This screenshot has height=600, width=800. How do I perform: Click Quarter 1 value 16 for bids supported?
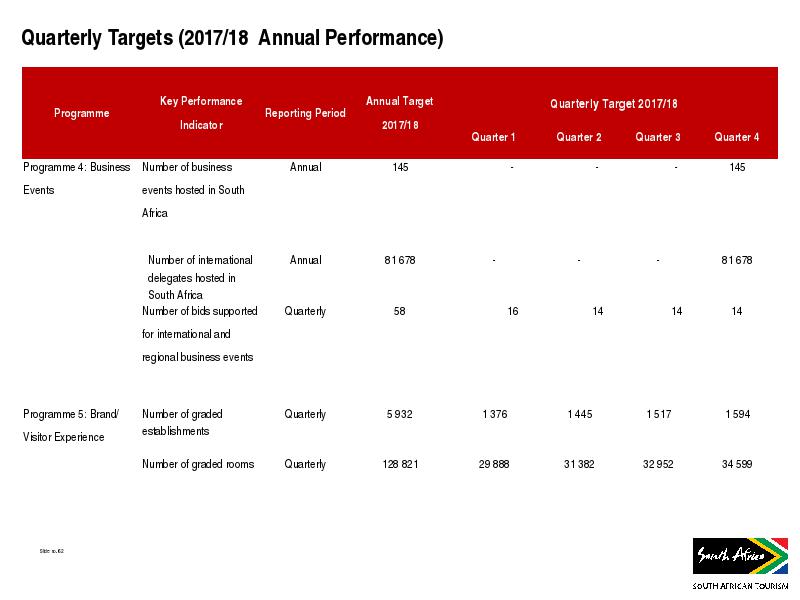[513, 311]
